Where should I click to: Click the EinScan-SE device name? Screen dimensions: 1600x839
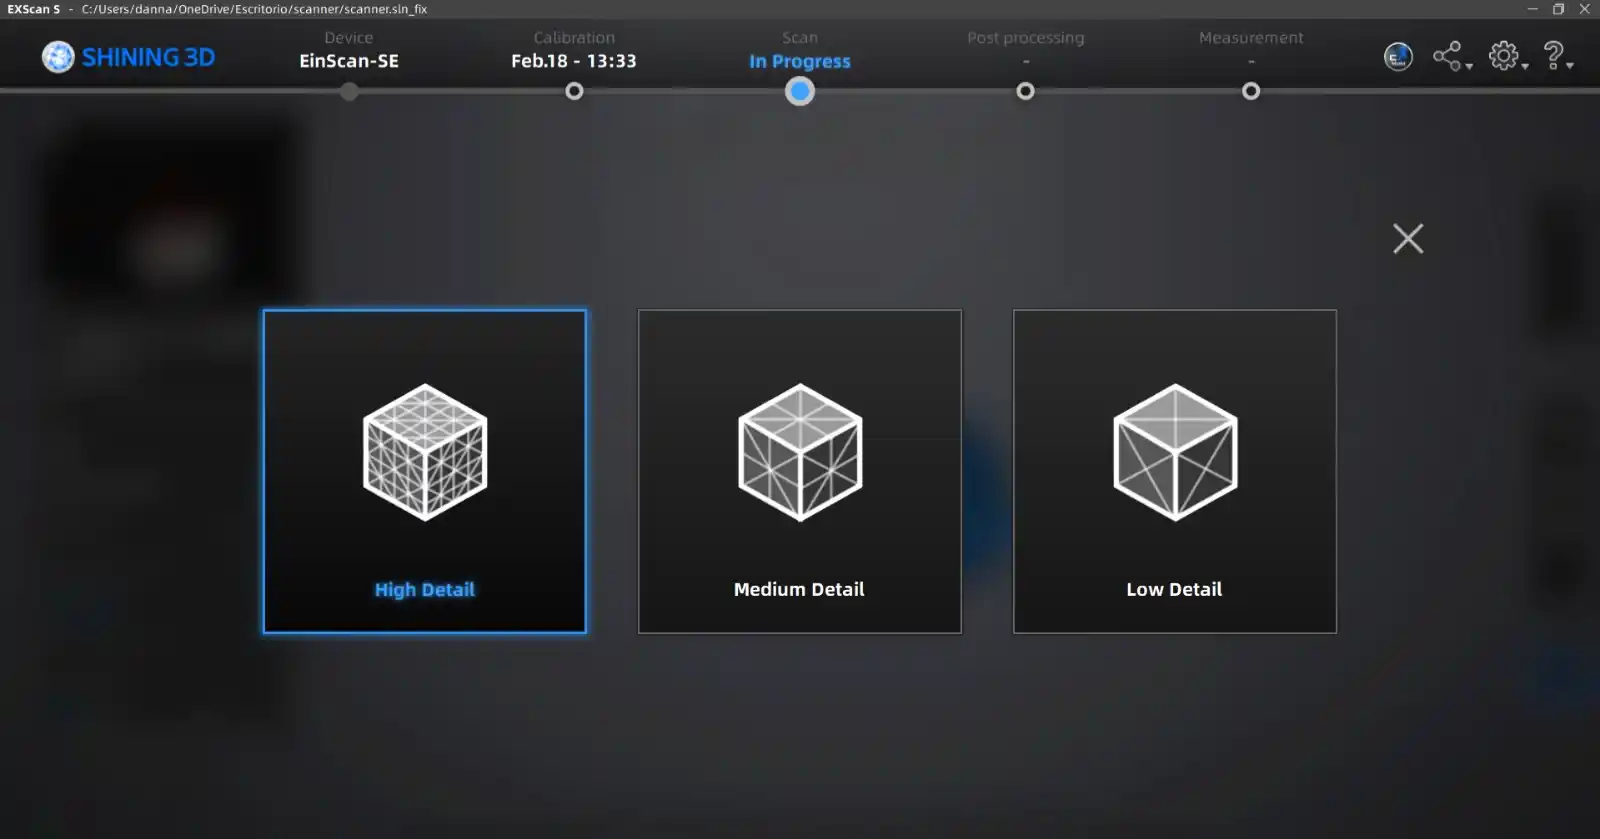pos(349,61)
